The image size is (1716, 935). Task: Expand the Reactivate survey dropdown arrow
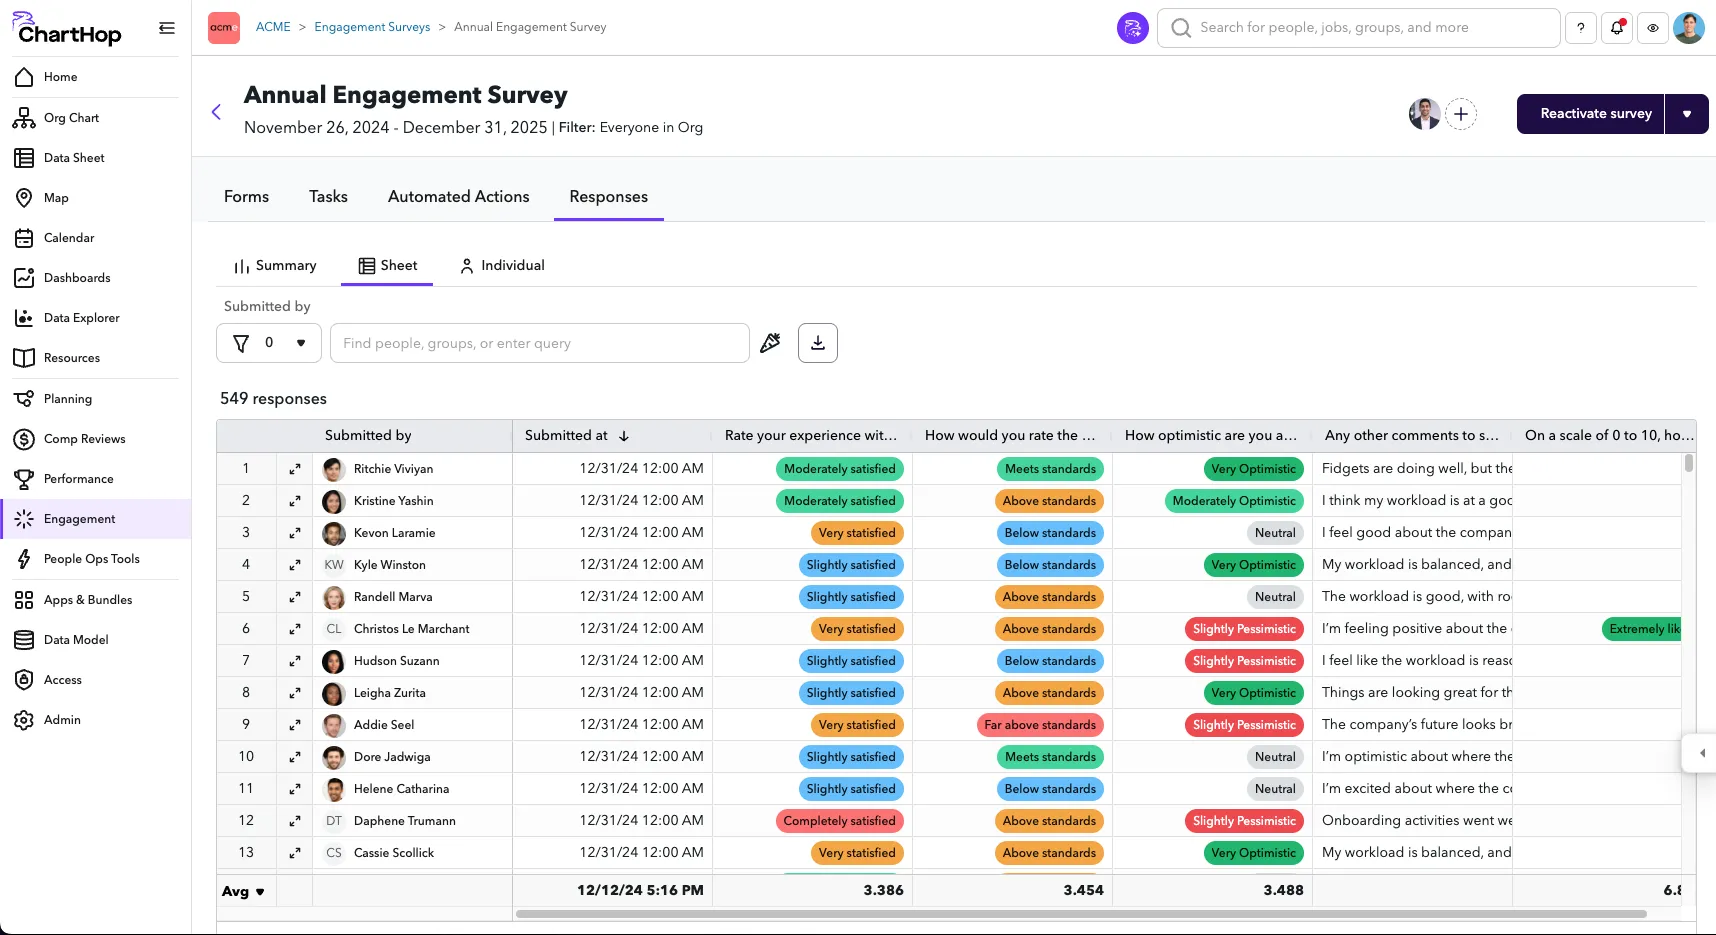coord(1687,114)
